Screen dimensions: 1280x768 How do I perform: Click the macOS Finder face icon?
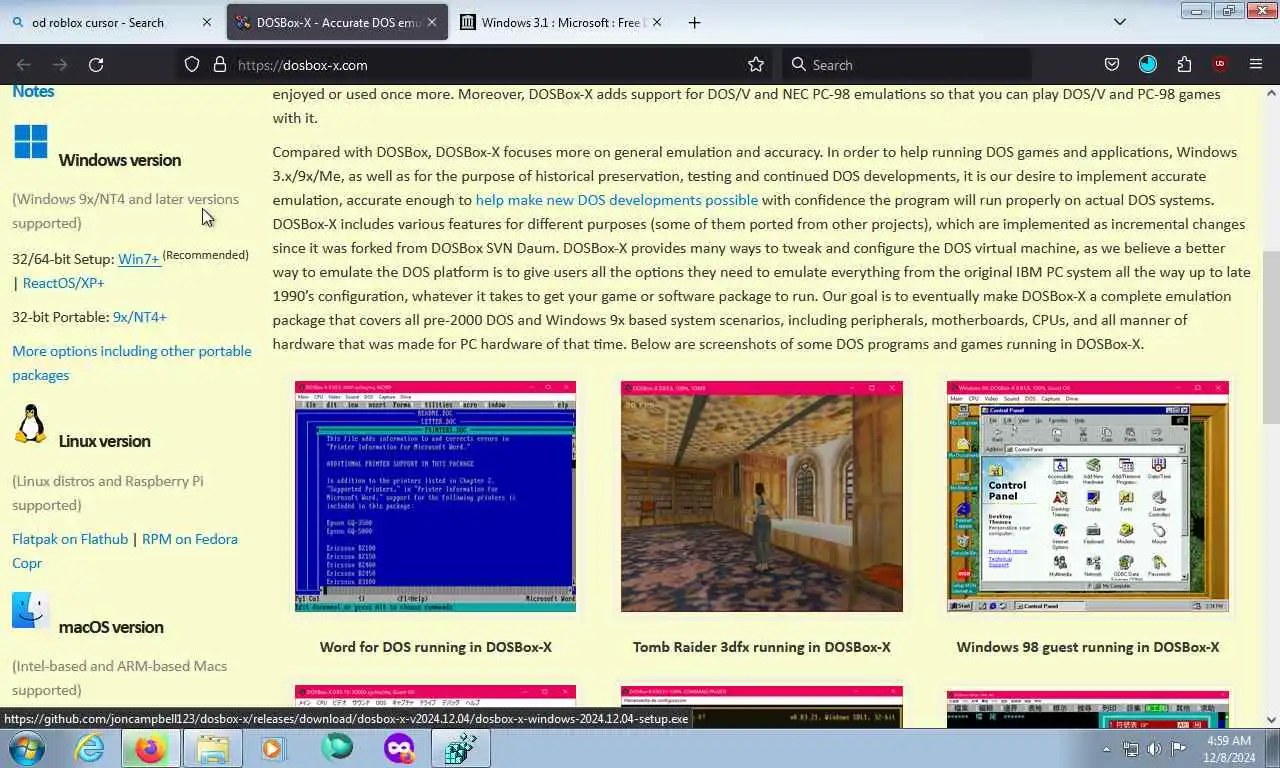[31, 610]
